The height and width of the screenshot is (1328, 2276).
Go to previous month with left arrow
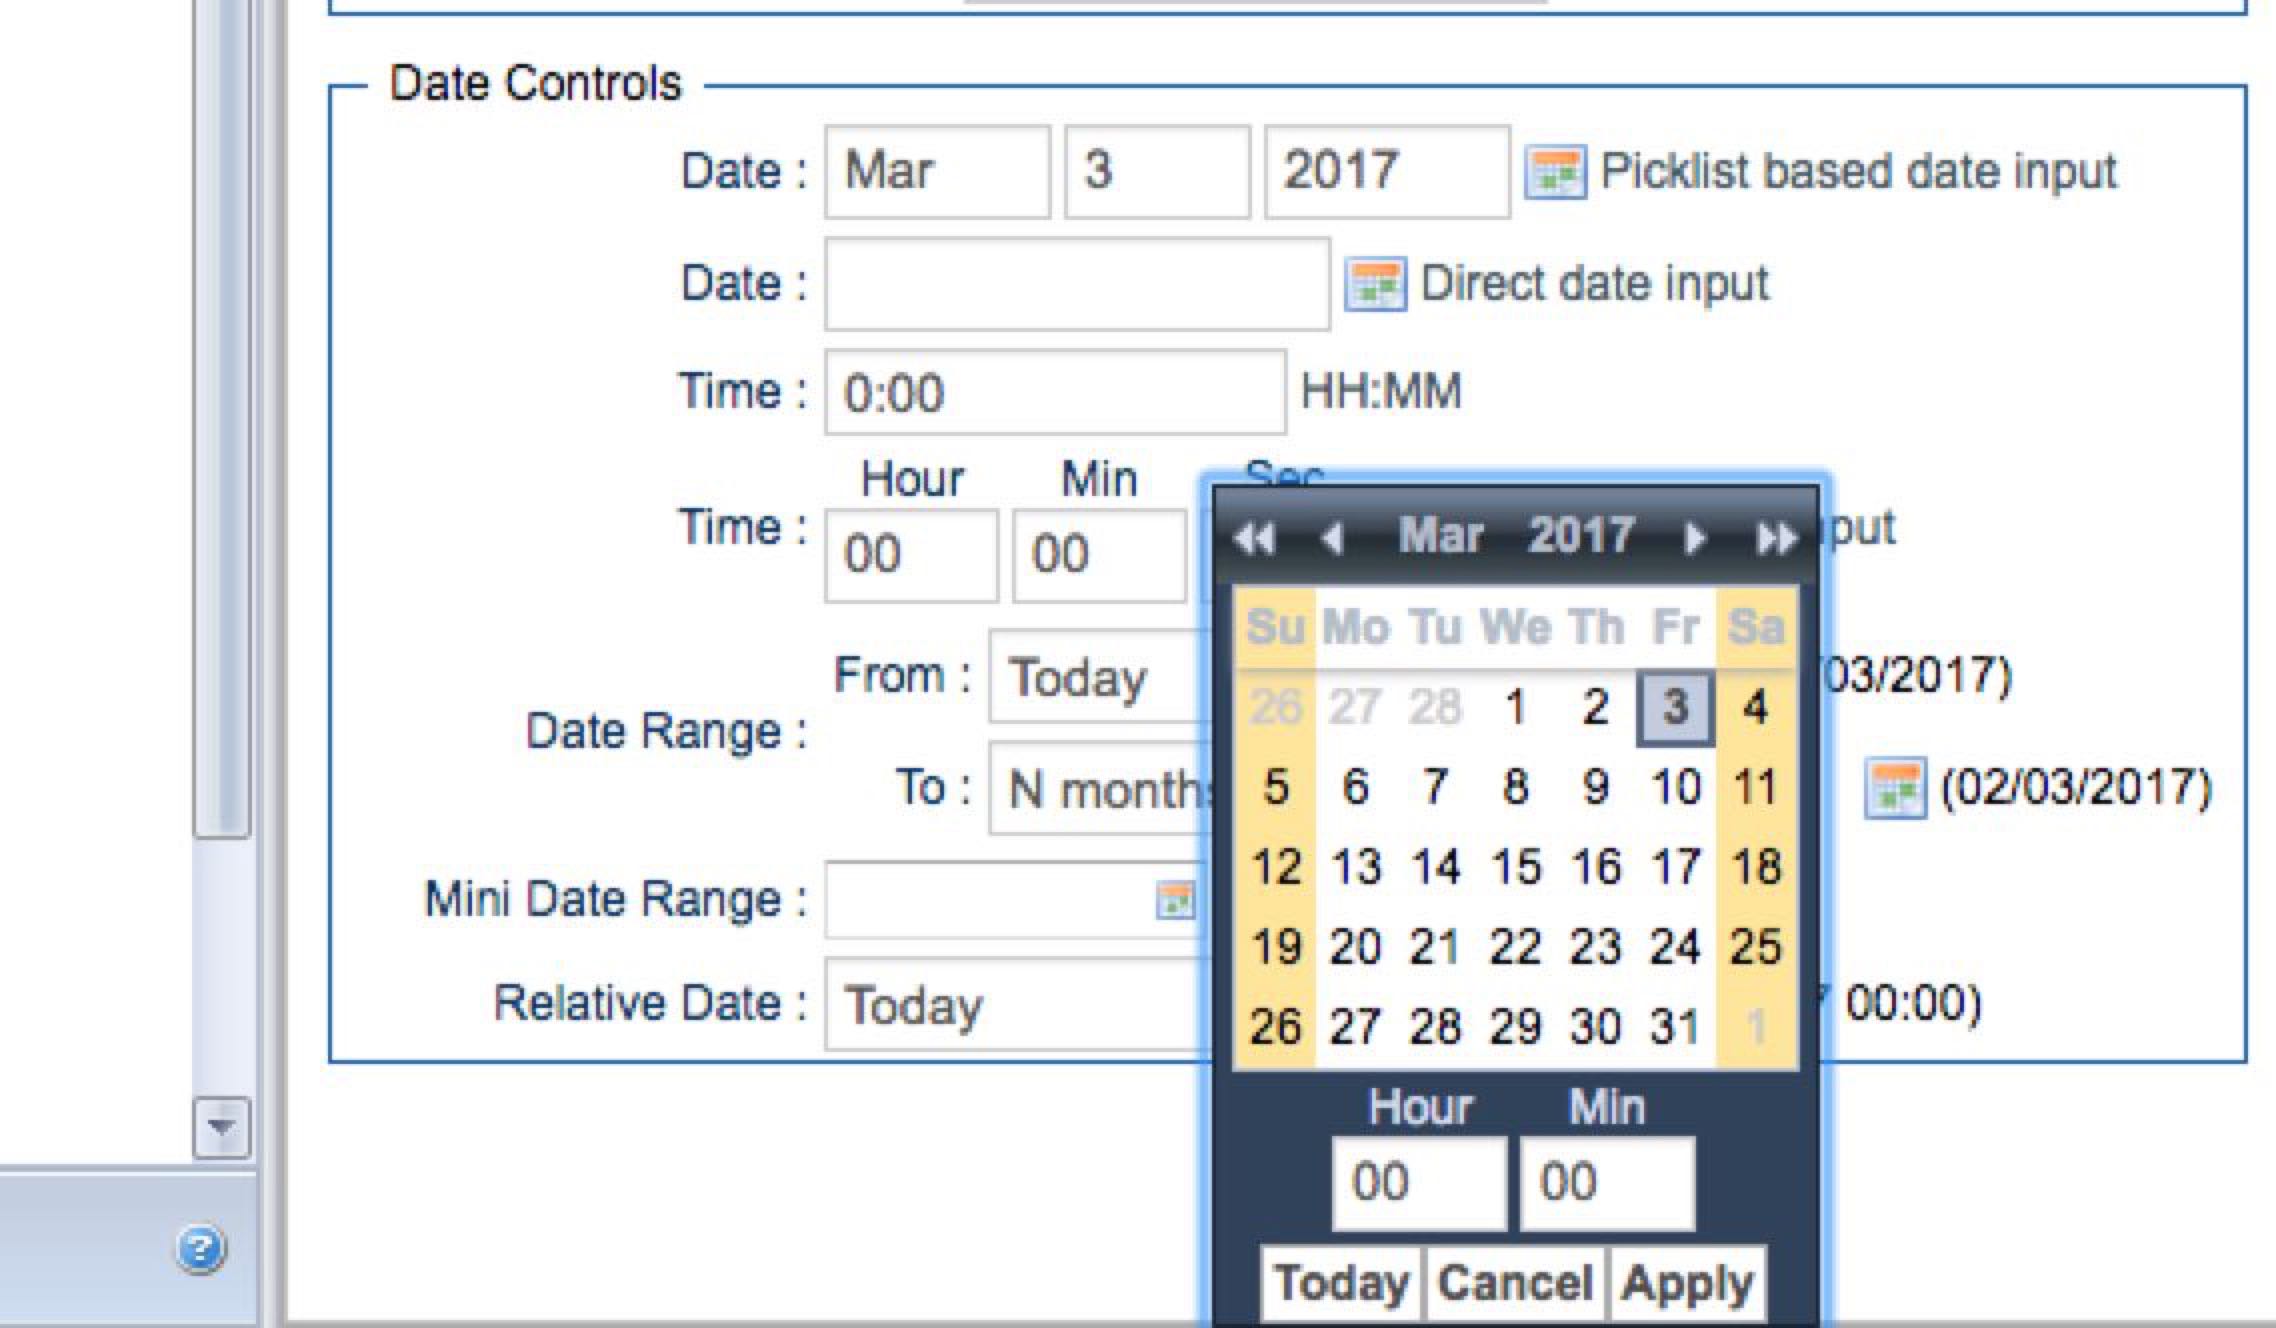(1331, 539)
